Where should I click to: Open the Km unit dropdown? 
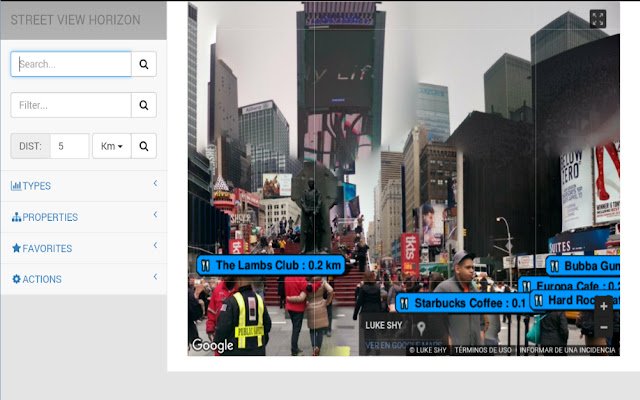coord(111,146)
